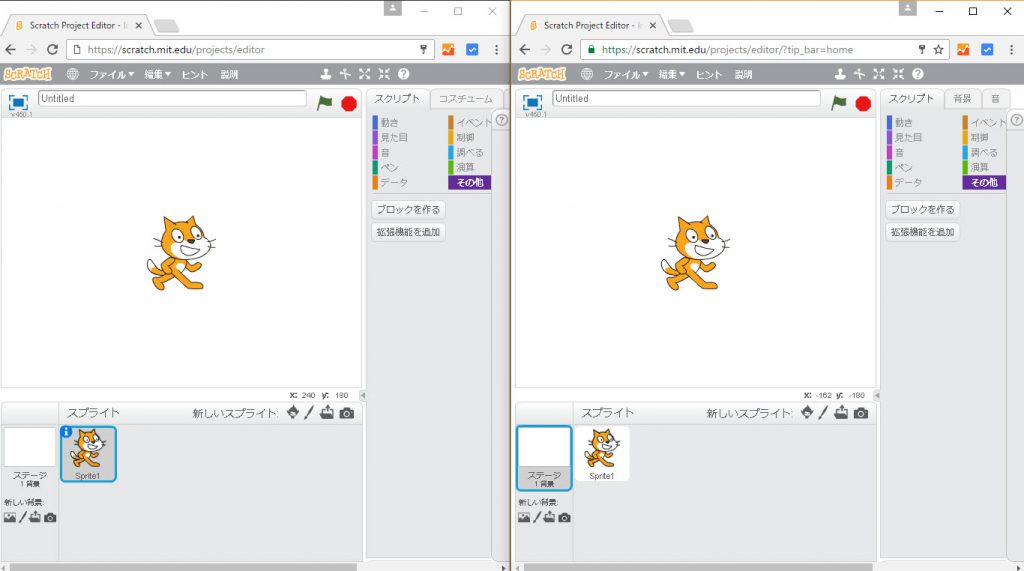Select 制御 block category in left window
This screenshot has width=1024, height=571.
pos(465,137)
